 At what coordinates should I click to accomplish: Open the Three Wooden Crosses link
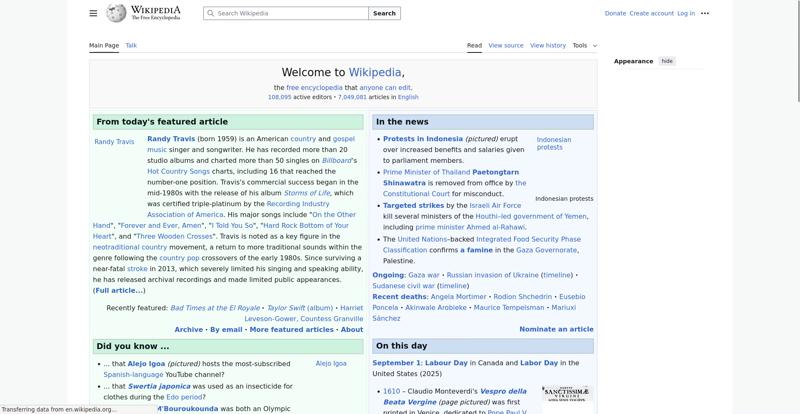click(174, 236)
